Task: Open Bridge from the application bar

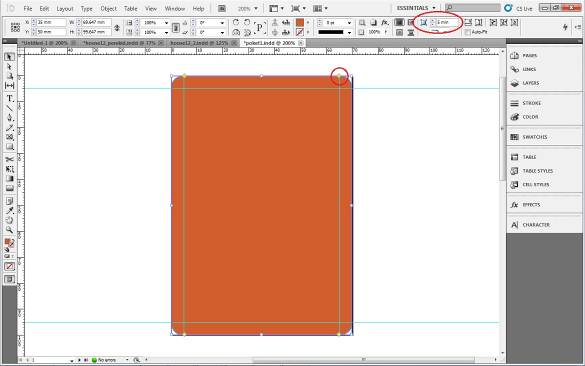Action: coord(222,8)
